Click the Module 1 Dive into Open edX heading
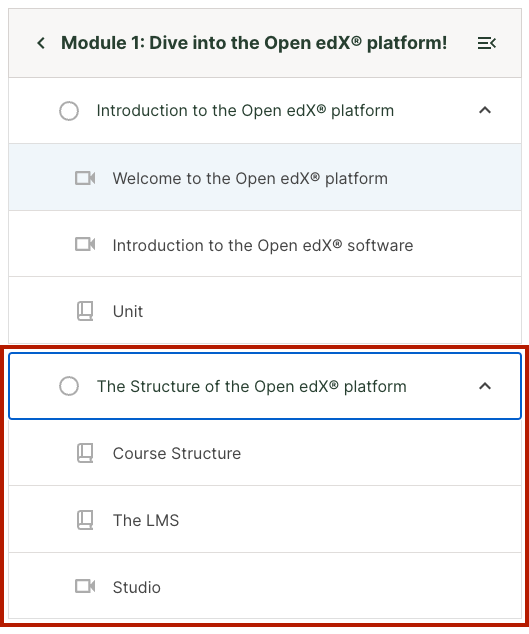Image resolution: width=529 pixels, height=634 pixels. pyautogui.click(x=254, y=43)
